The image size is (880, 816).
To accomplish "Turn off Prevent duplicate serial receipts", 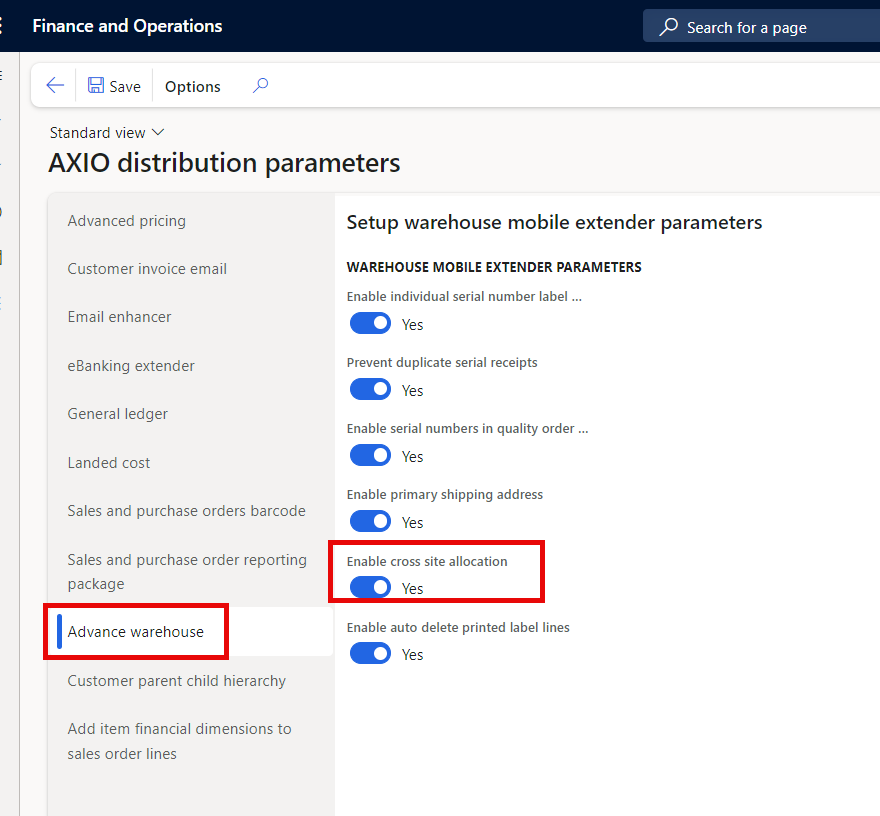I will (x=370, y=389).
